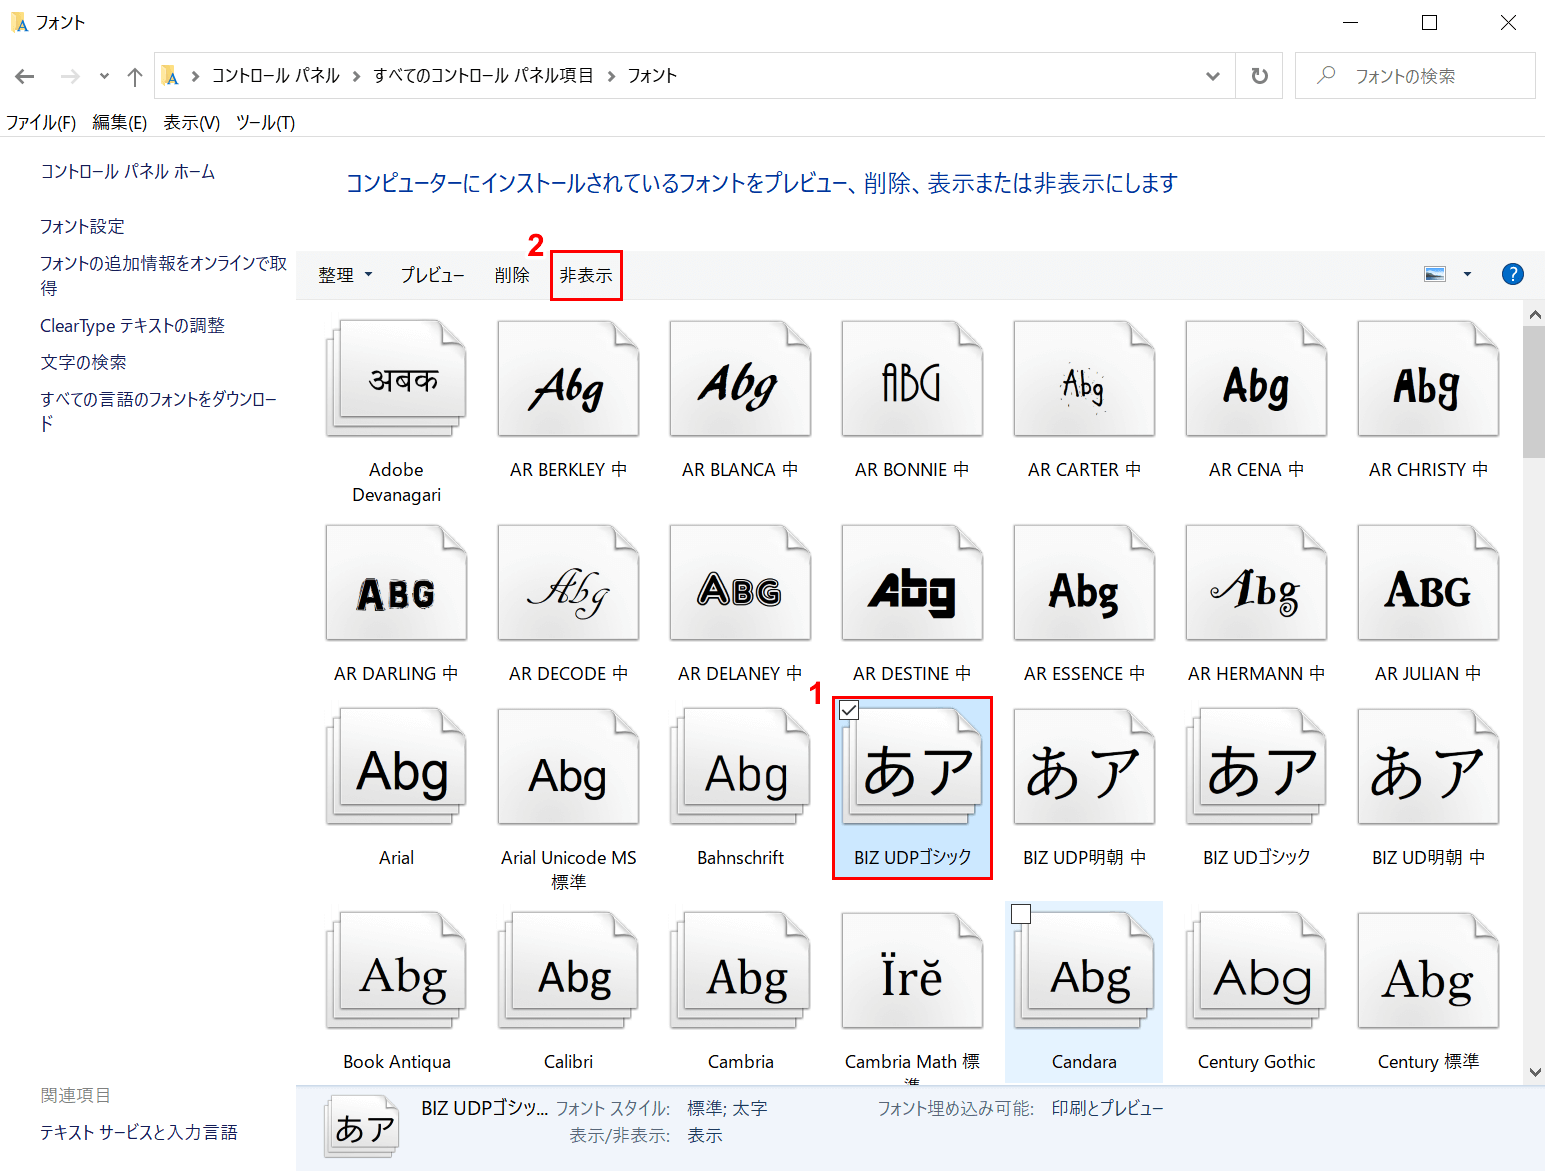Select the BIZ UDP明朝 font icon
1545x1171 pixels.
pyautogui.click(x=1084, y=767)
